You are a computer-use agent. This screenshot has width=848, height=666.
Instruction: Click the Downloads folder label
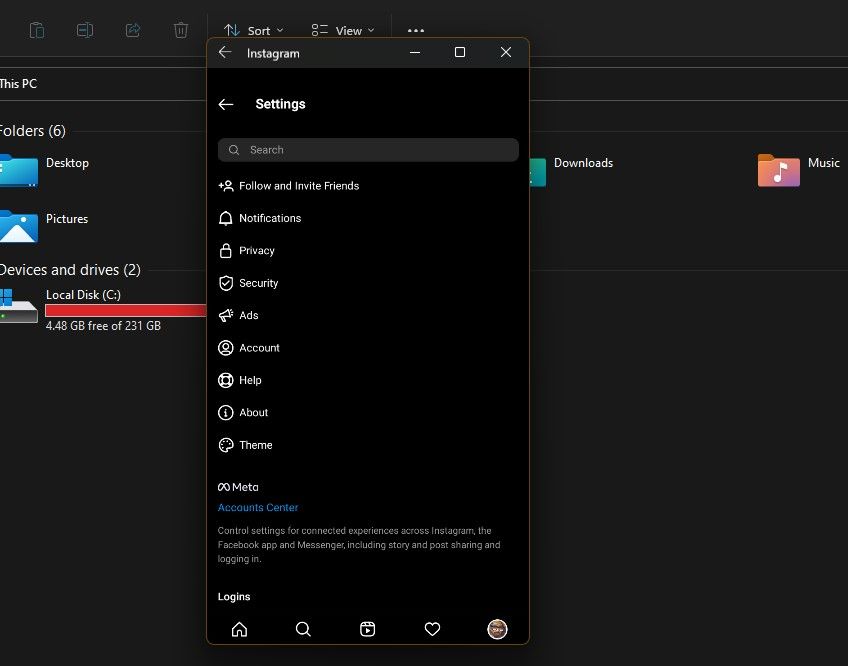[x=584, y=163]
